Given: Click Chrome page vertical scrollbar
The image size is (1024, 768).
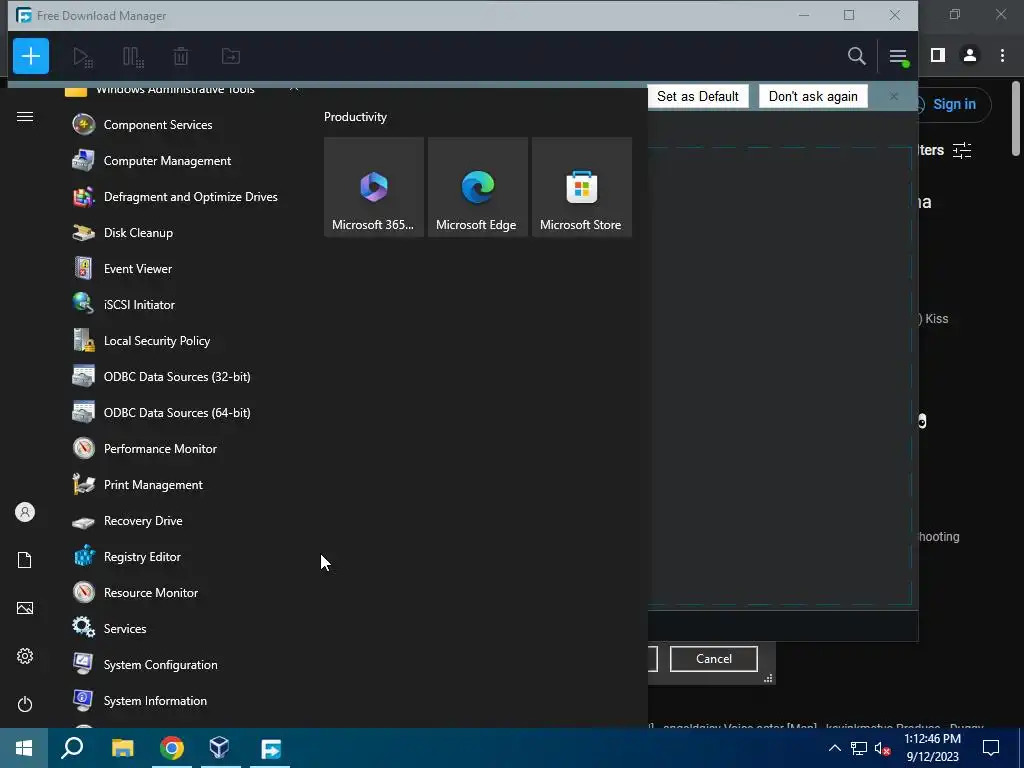Looking at the screenshot, I should (x=1016, y=119).
